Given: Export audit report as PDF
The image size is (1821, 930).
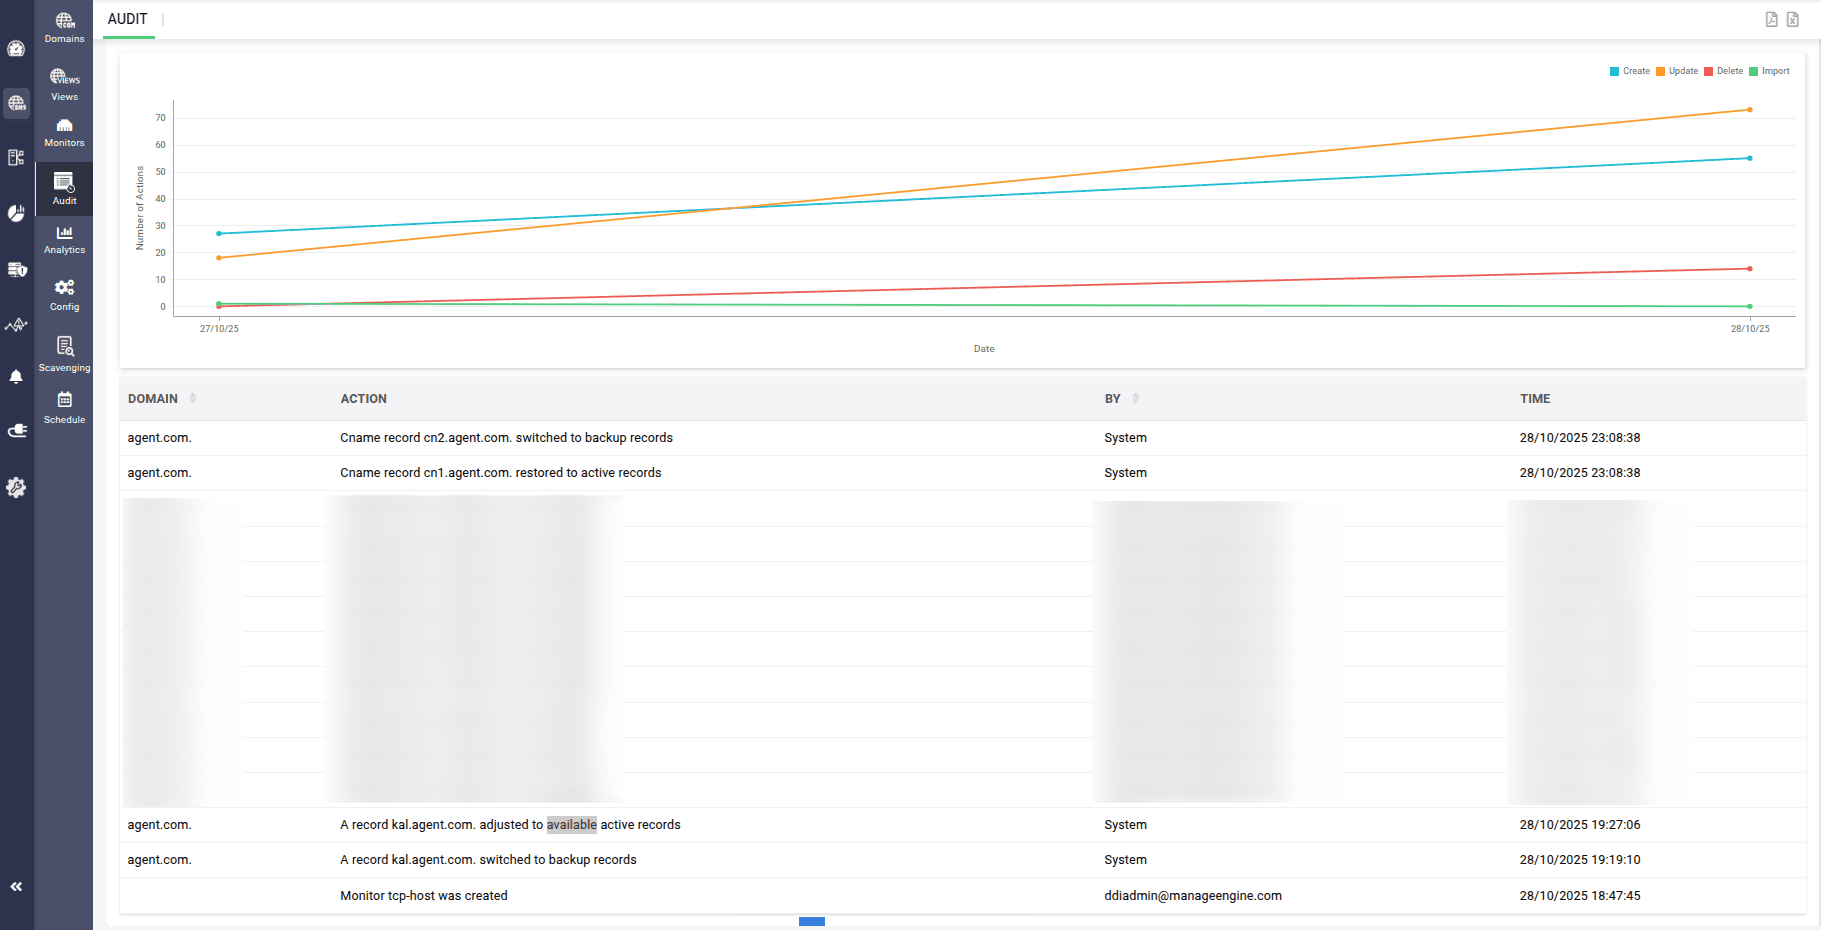Looking at the screenshot, I should 1771,19.
